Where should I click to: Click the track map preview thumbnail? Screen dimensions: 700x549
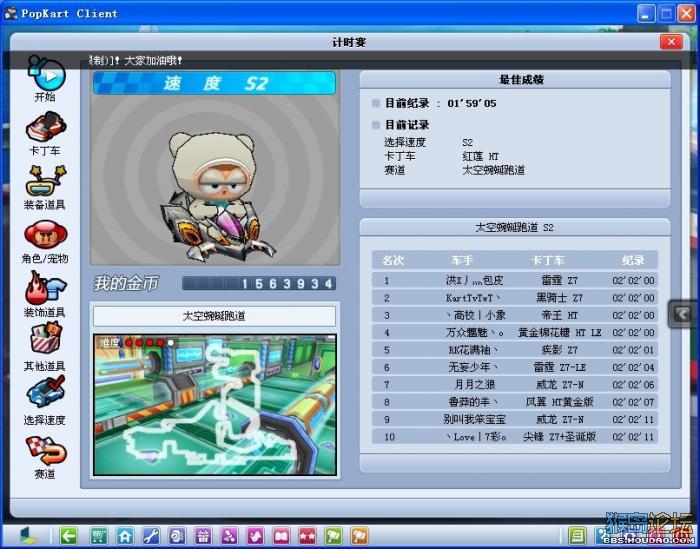coord(215,404)
